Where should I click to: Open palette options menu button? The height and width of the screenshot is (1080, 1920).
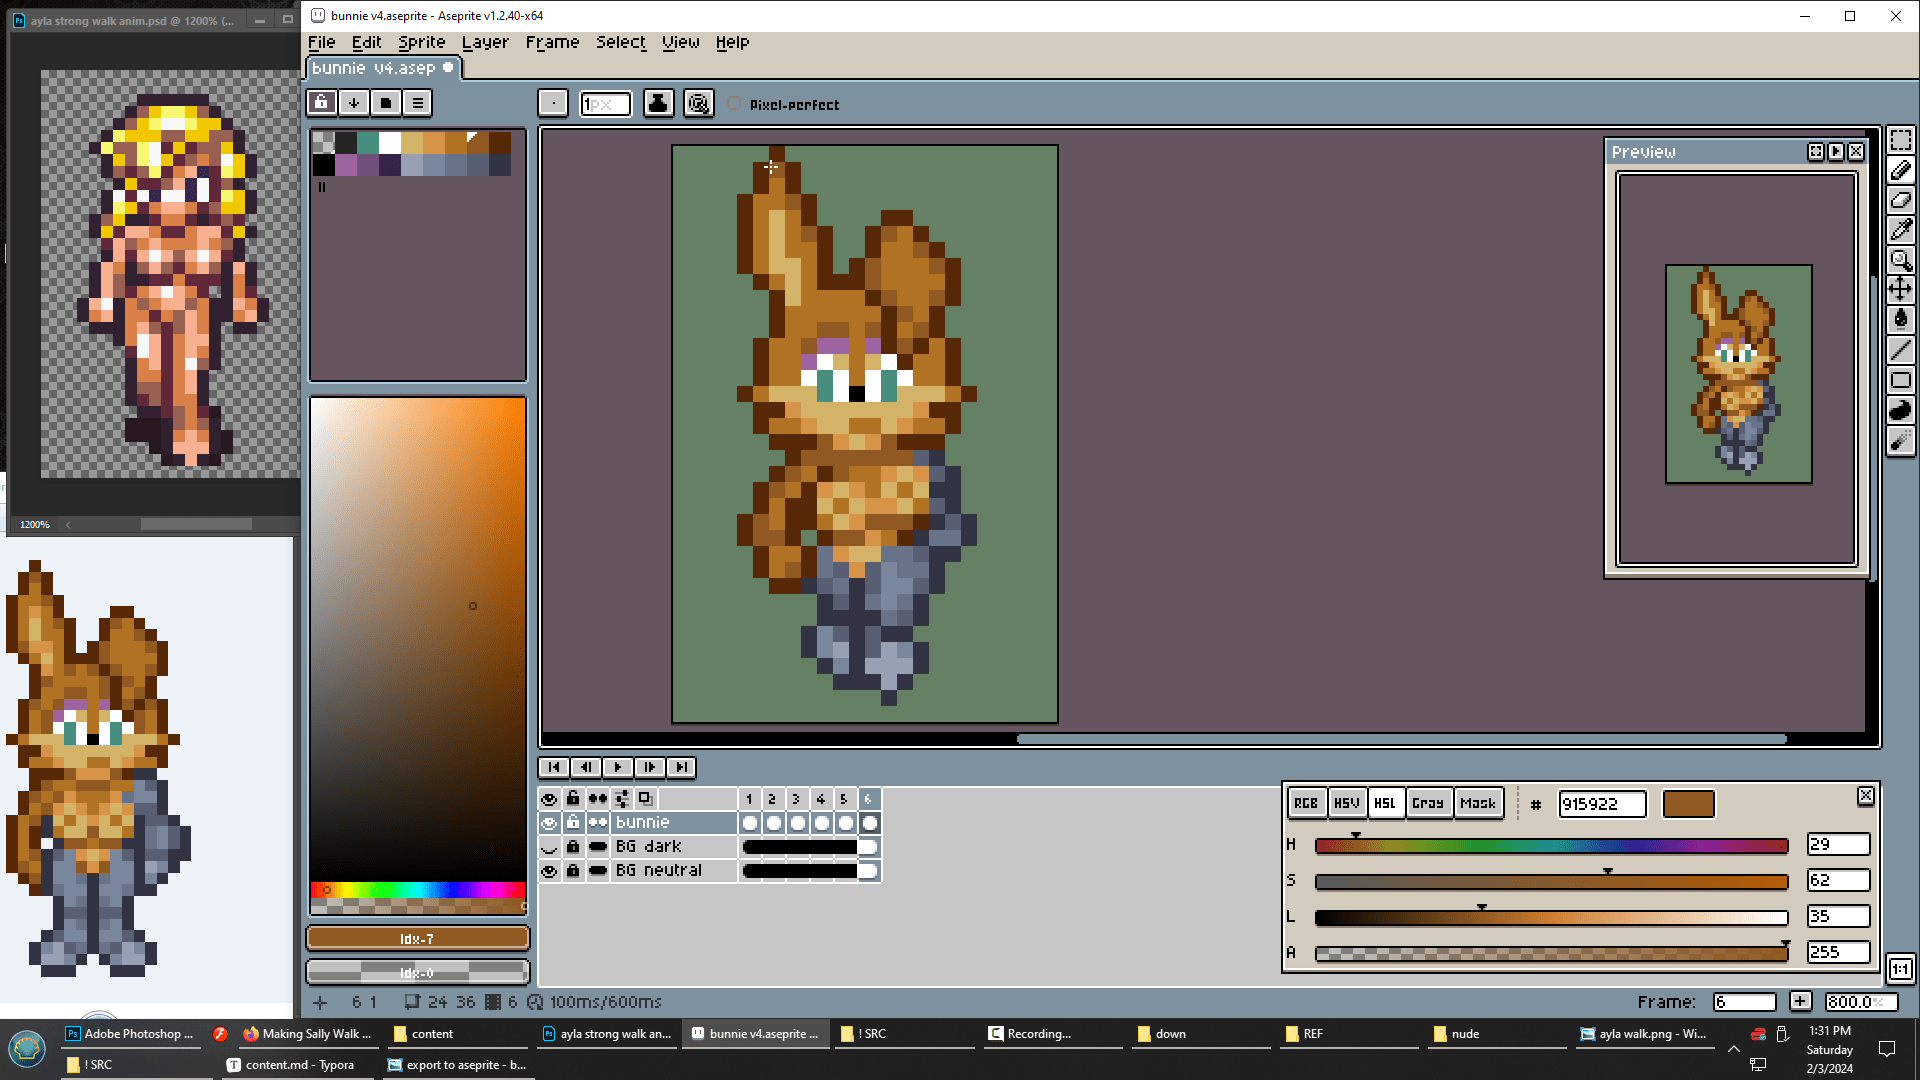pos(418,102)
